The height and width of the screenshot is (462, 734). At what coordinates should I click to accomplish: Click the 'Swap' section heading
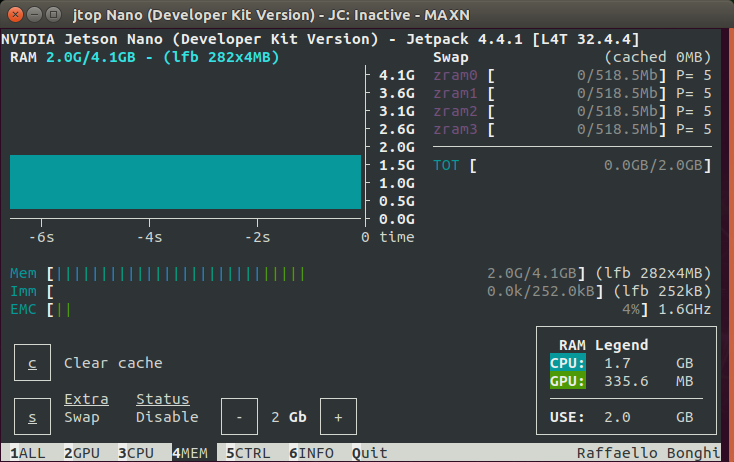tap(451, 58)
